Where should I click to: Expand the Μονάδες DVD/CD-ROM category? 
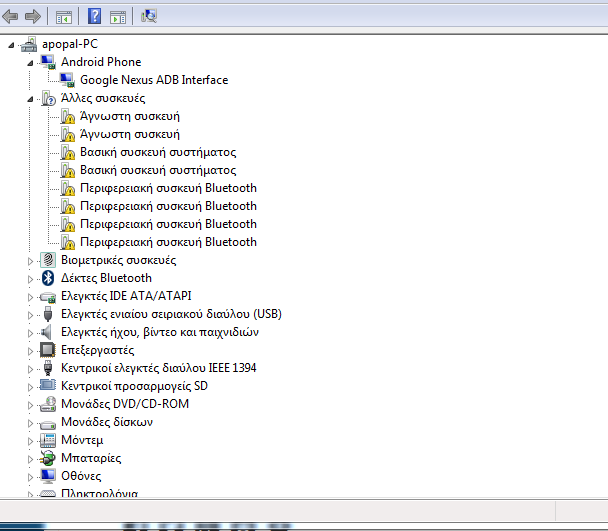click(31, 404)
